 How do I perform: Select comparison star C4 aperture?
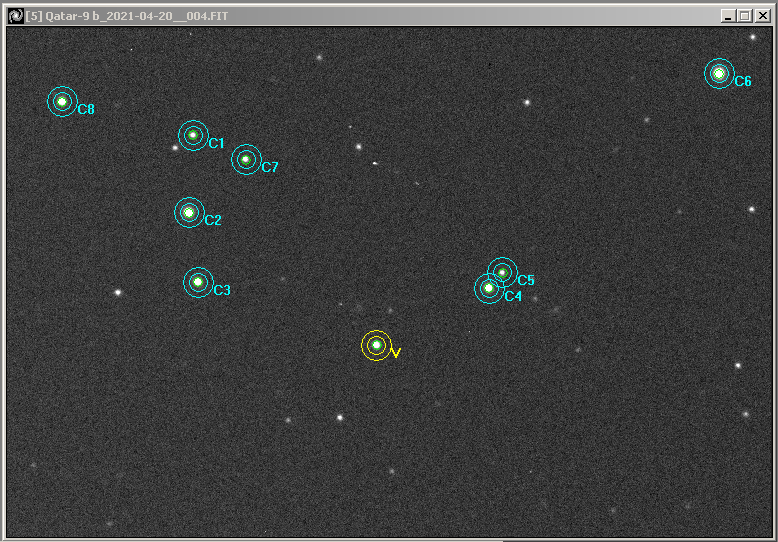point(488,288)
